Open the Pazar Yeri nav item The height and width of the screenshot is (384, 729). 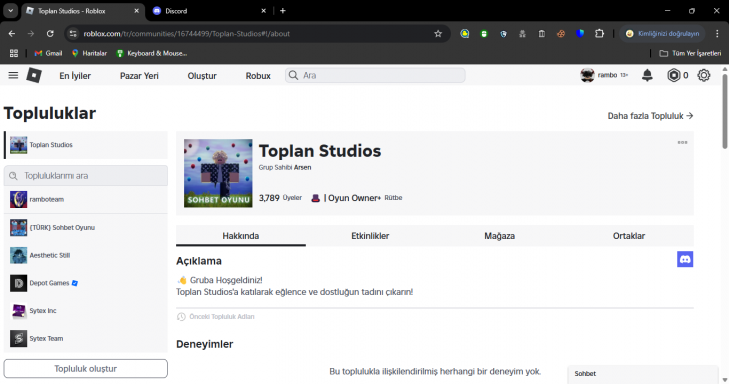coord(139,76)
